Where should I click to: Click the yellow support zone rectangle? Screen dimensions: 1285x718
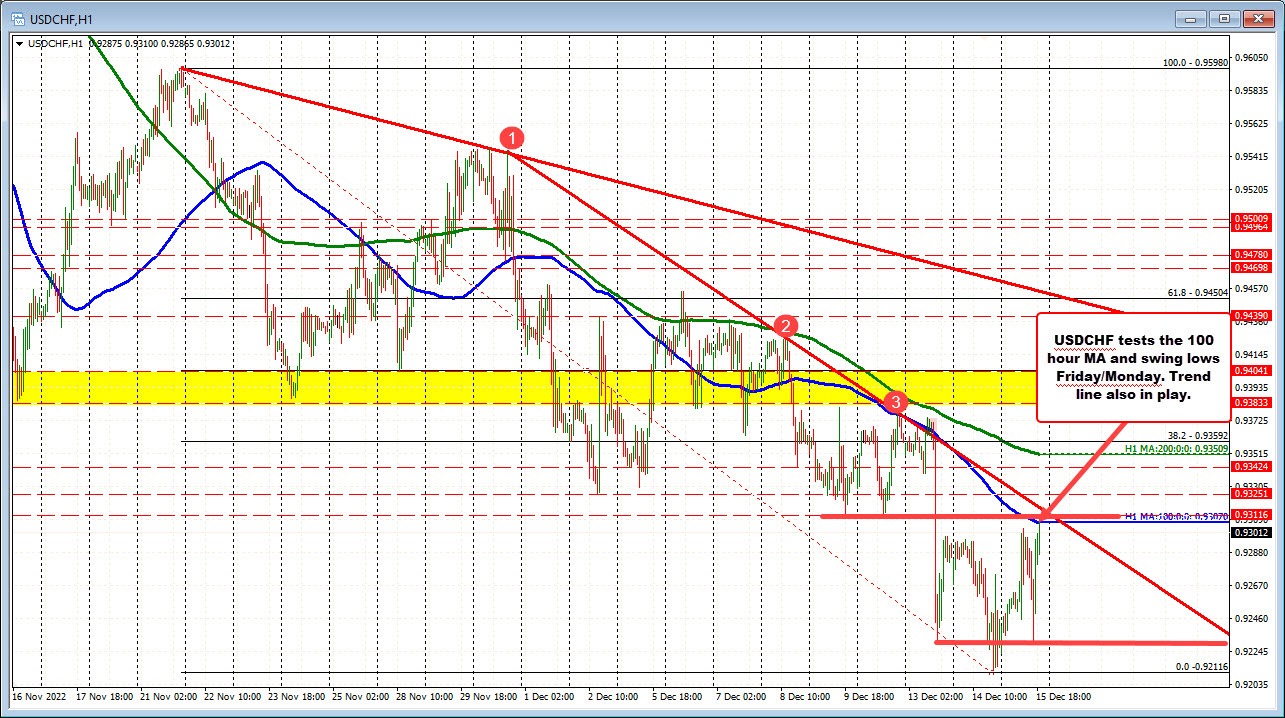point(400,387)
